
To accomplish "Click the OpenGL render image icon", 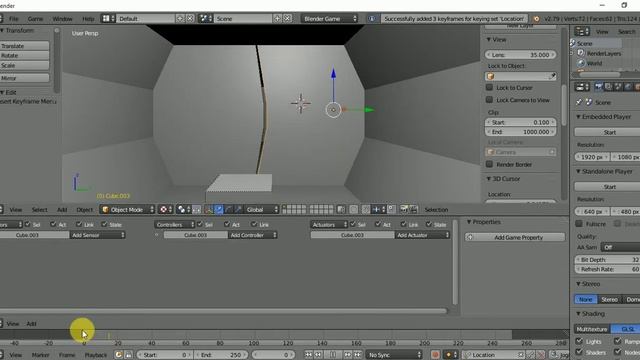I will pos(404,209).
